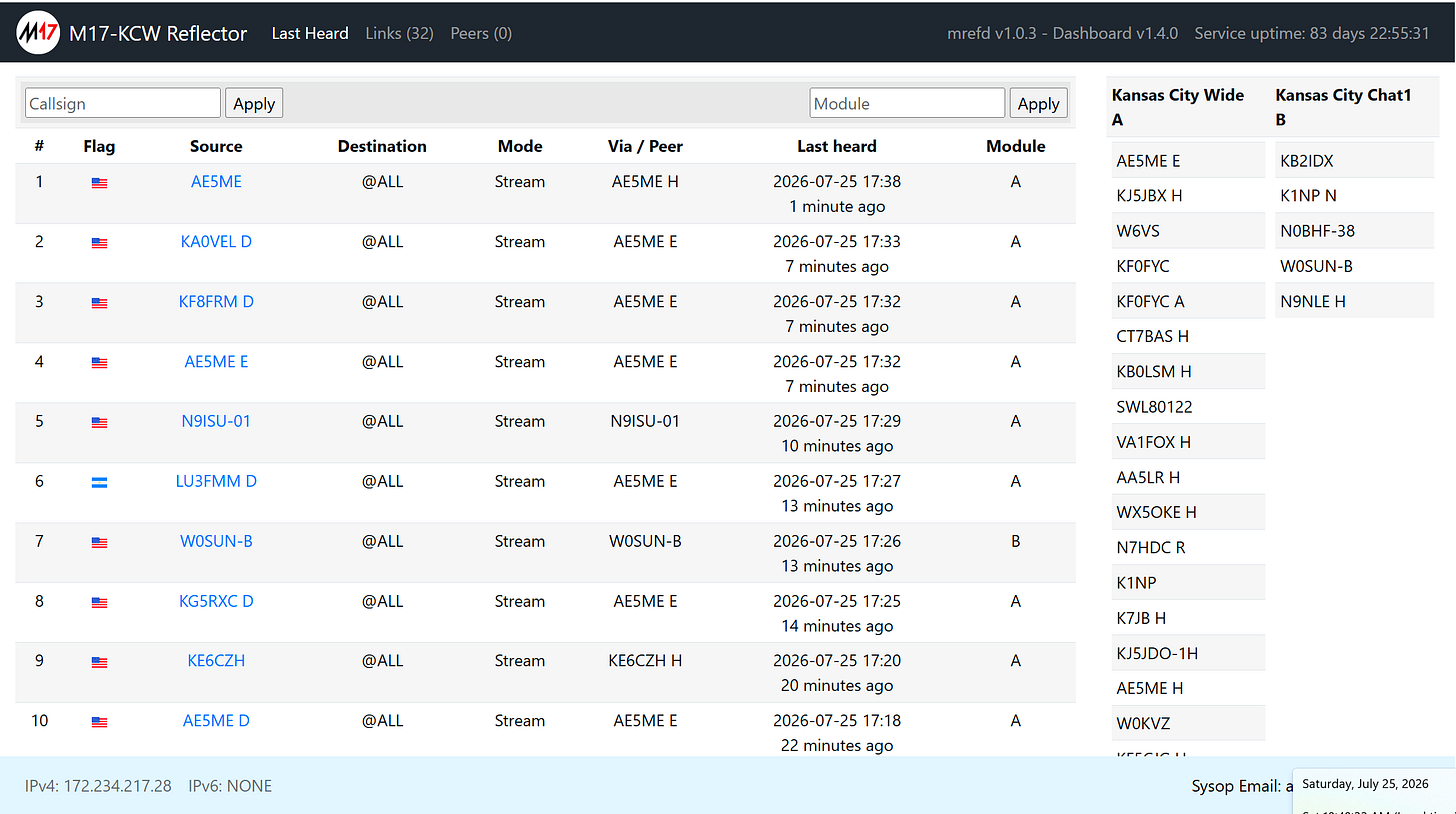Select VA1FOX H in module A list
The image size is (1456, 814).
(x=1188, y=442)
